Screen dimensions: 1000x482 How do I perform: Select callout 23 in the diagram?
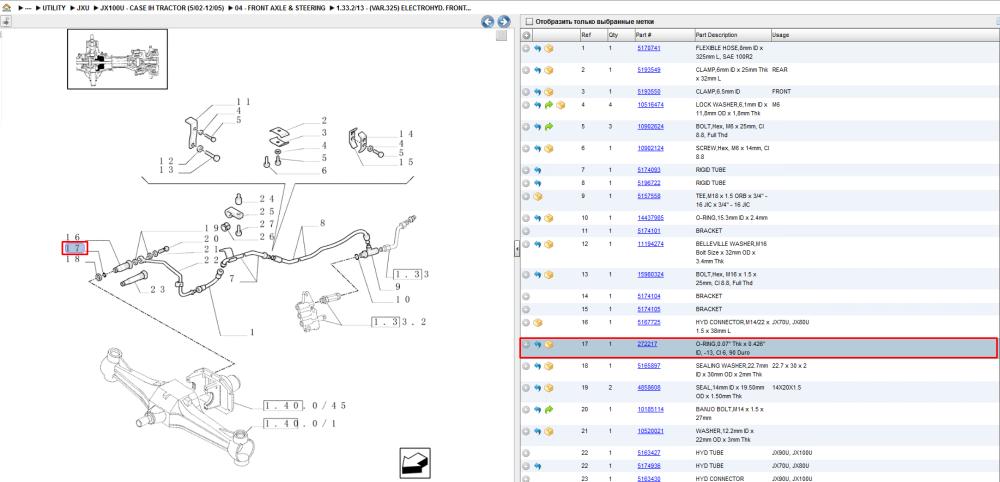[x=158, y=289]
